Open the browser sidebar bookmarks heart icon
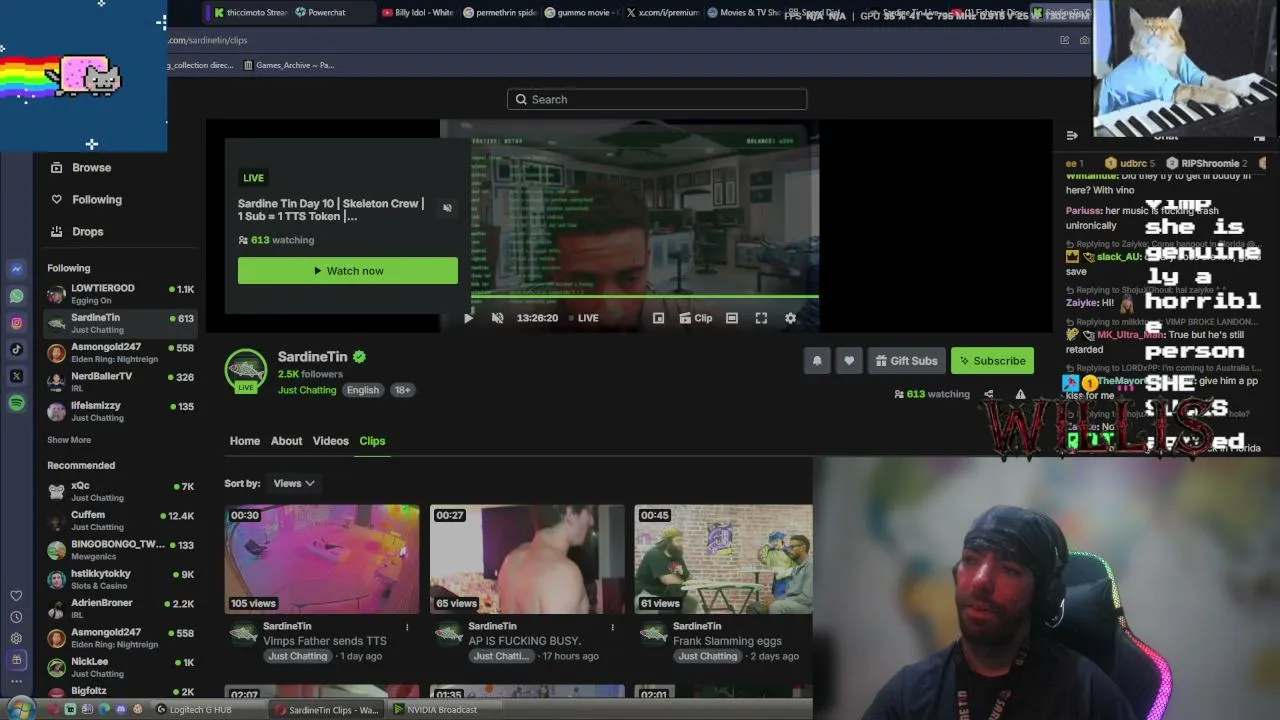This screenshot has height=720, width=1280. pos(16,596)
